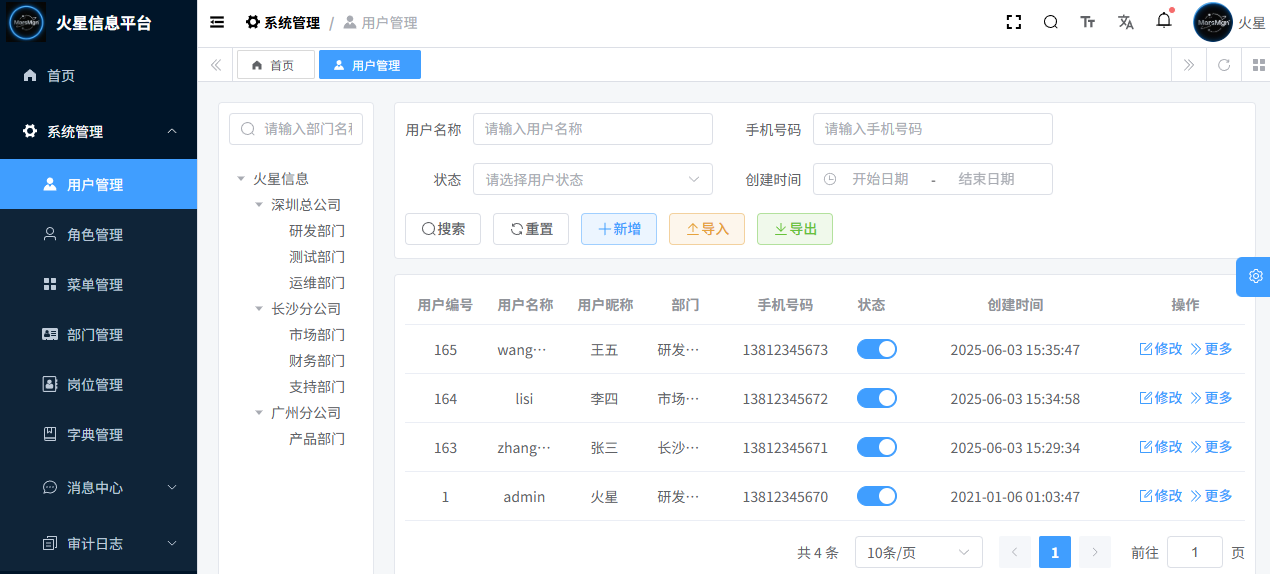Open 角色管理 in the sidebar
Screen dimensions: 1270x574
tap(98, 234)
